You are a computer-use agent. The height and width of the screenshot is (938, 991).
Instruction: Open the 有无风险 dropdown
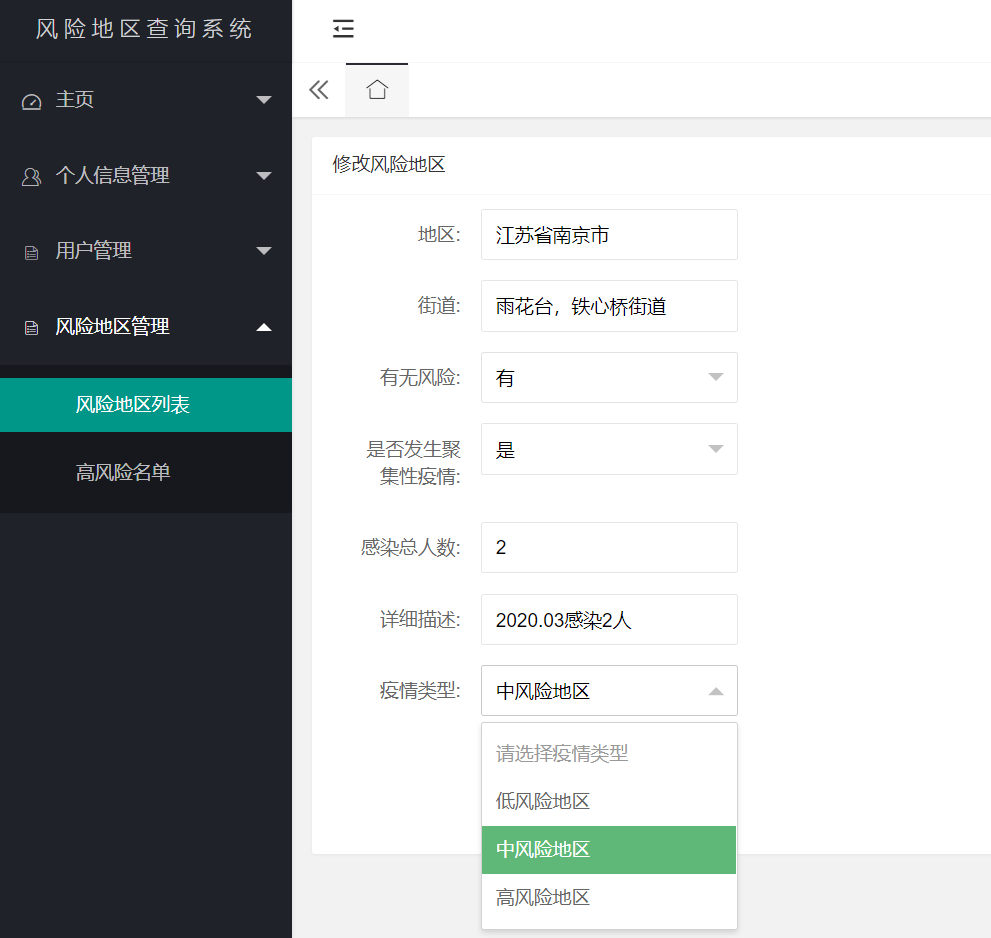coord(609,377)
